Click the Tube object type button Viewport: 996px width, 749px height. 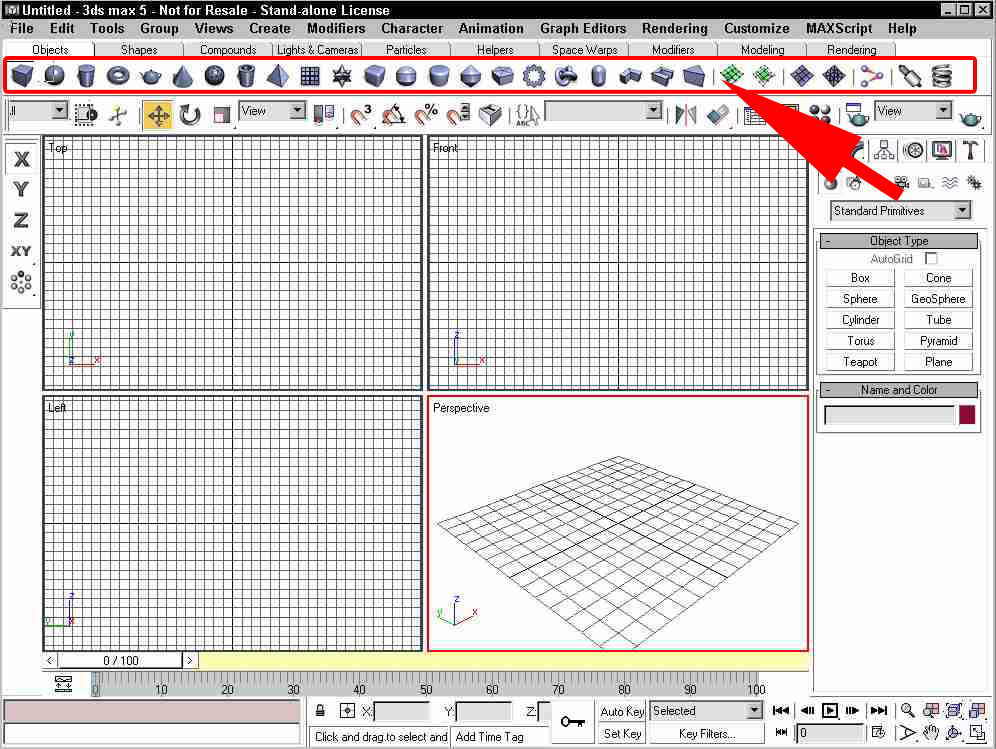tap(938, 320)
